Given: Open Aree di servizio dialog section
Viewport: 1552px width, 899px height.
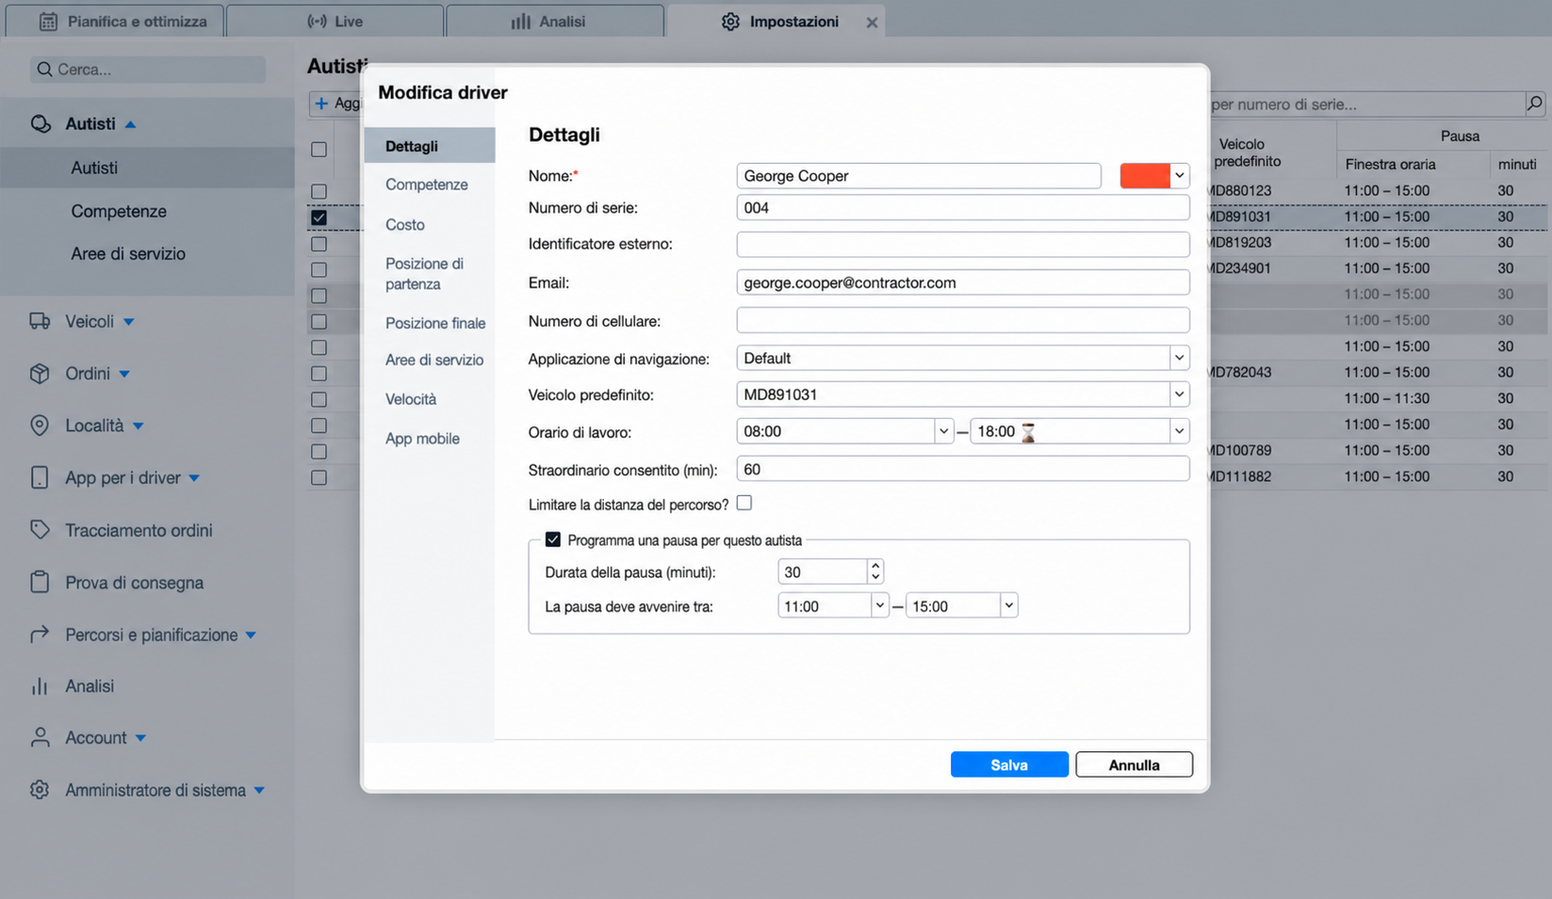Looking at the screenshot, I should pos(434,360).
